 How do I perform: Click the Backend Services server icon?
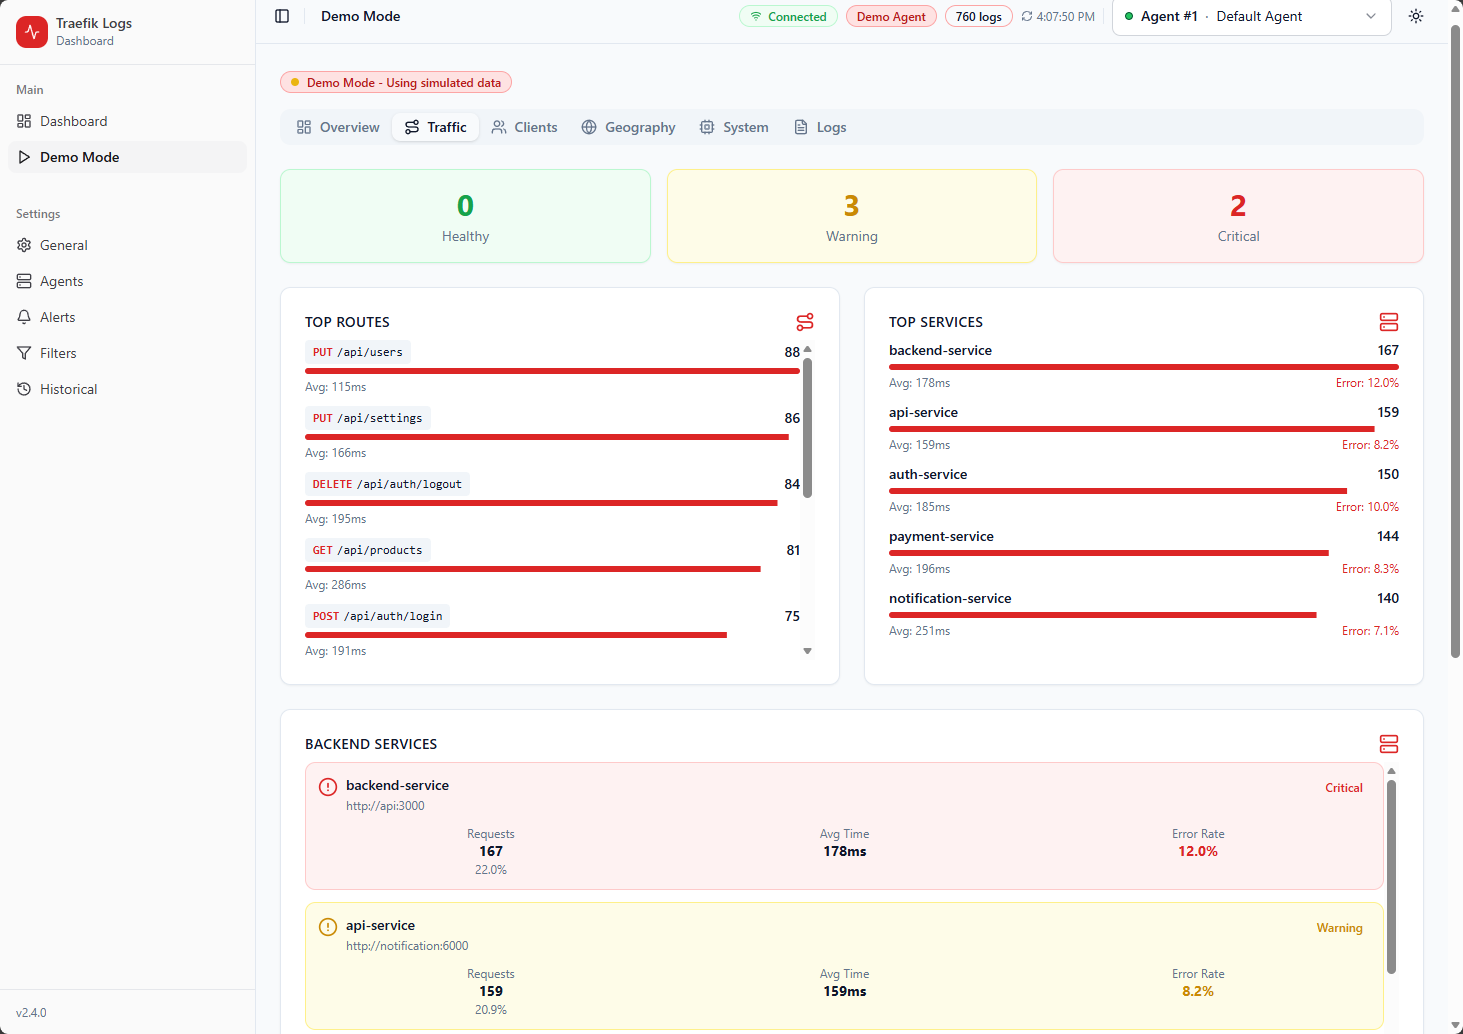[x=1388, y=744]
